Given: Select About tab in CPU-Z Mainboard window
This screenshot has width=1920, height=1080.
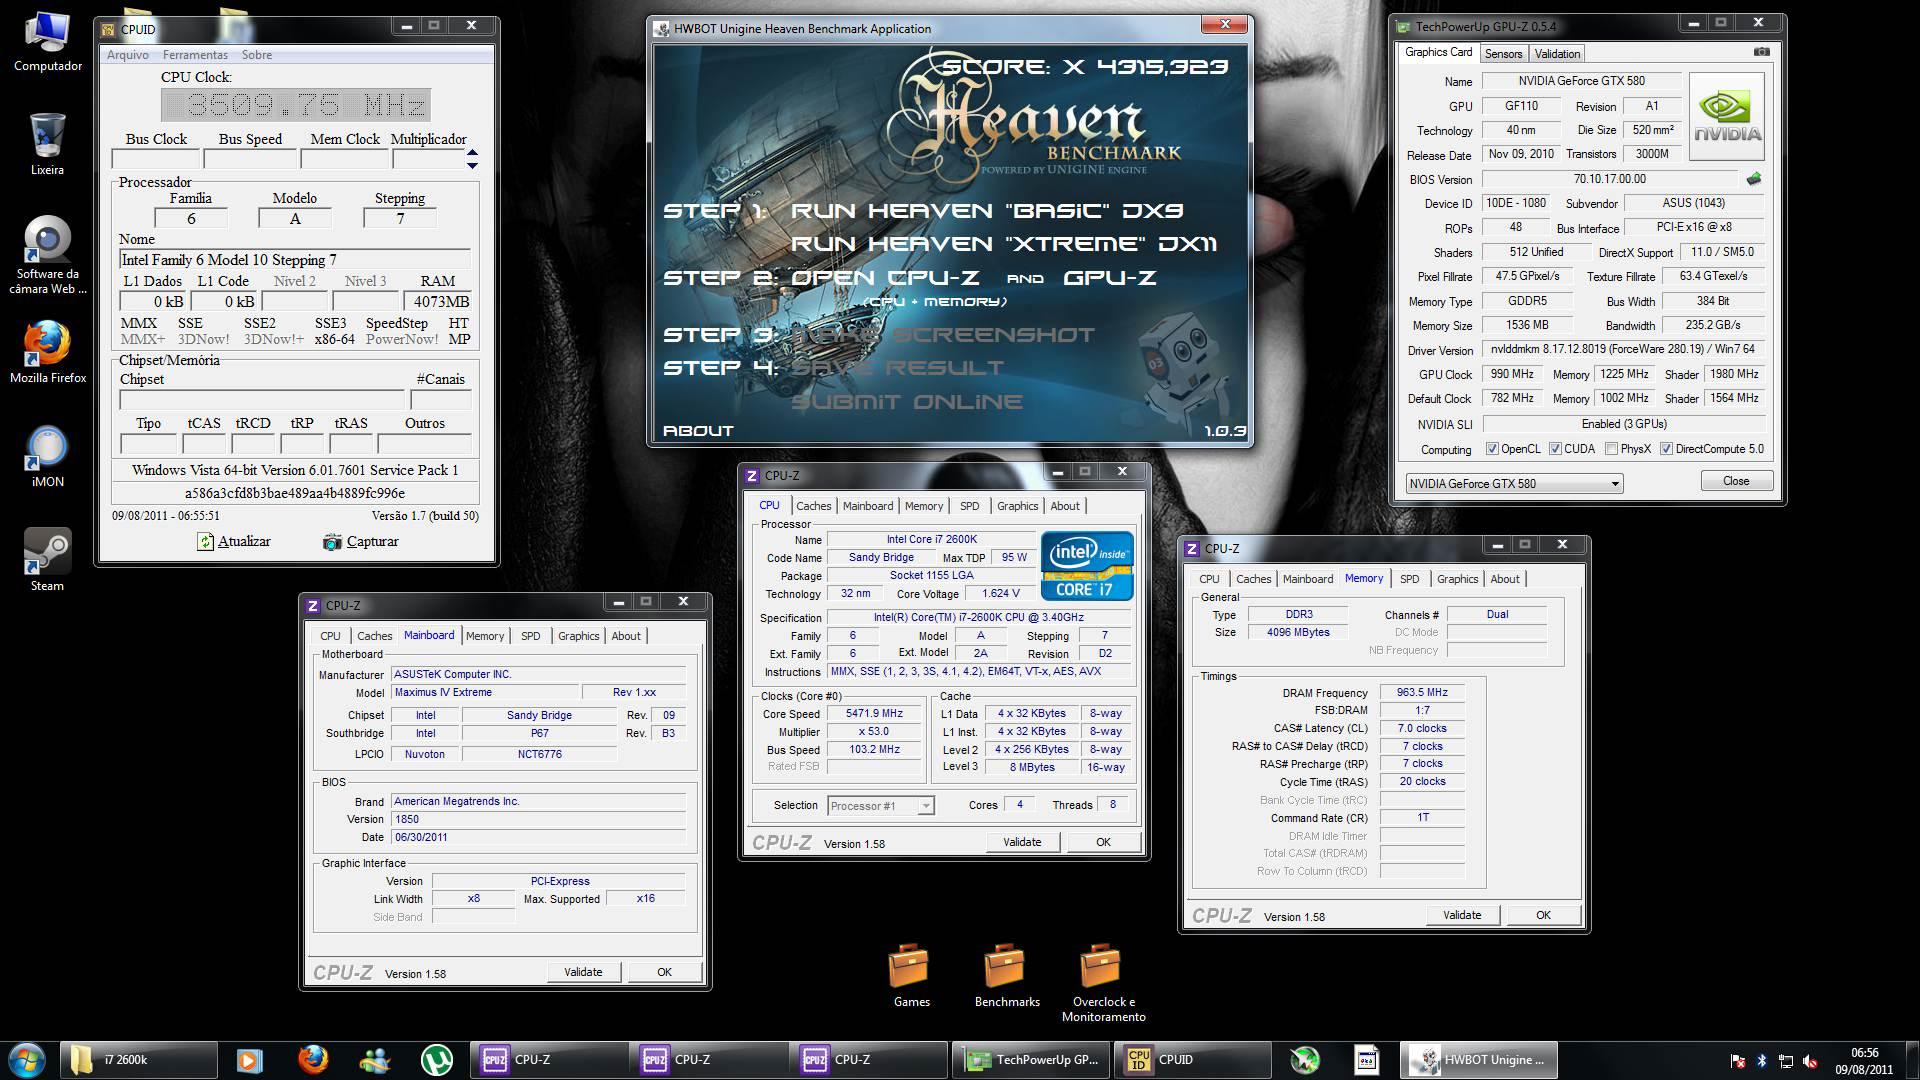Looking at the screenshot, I should pyautogui.click(x=626, y=636).
